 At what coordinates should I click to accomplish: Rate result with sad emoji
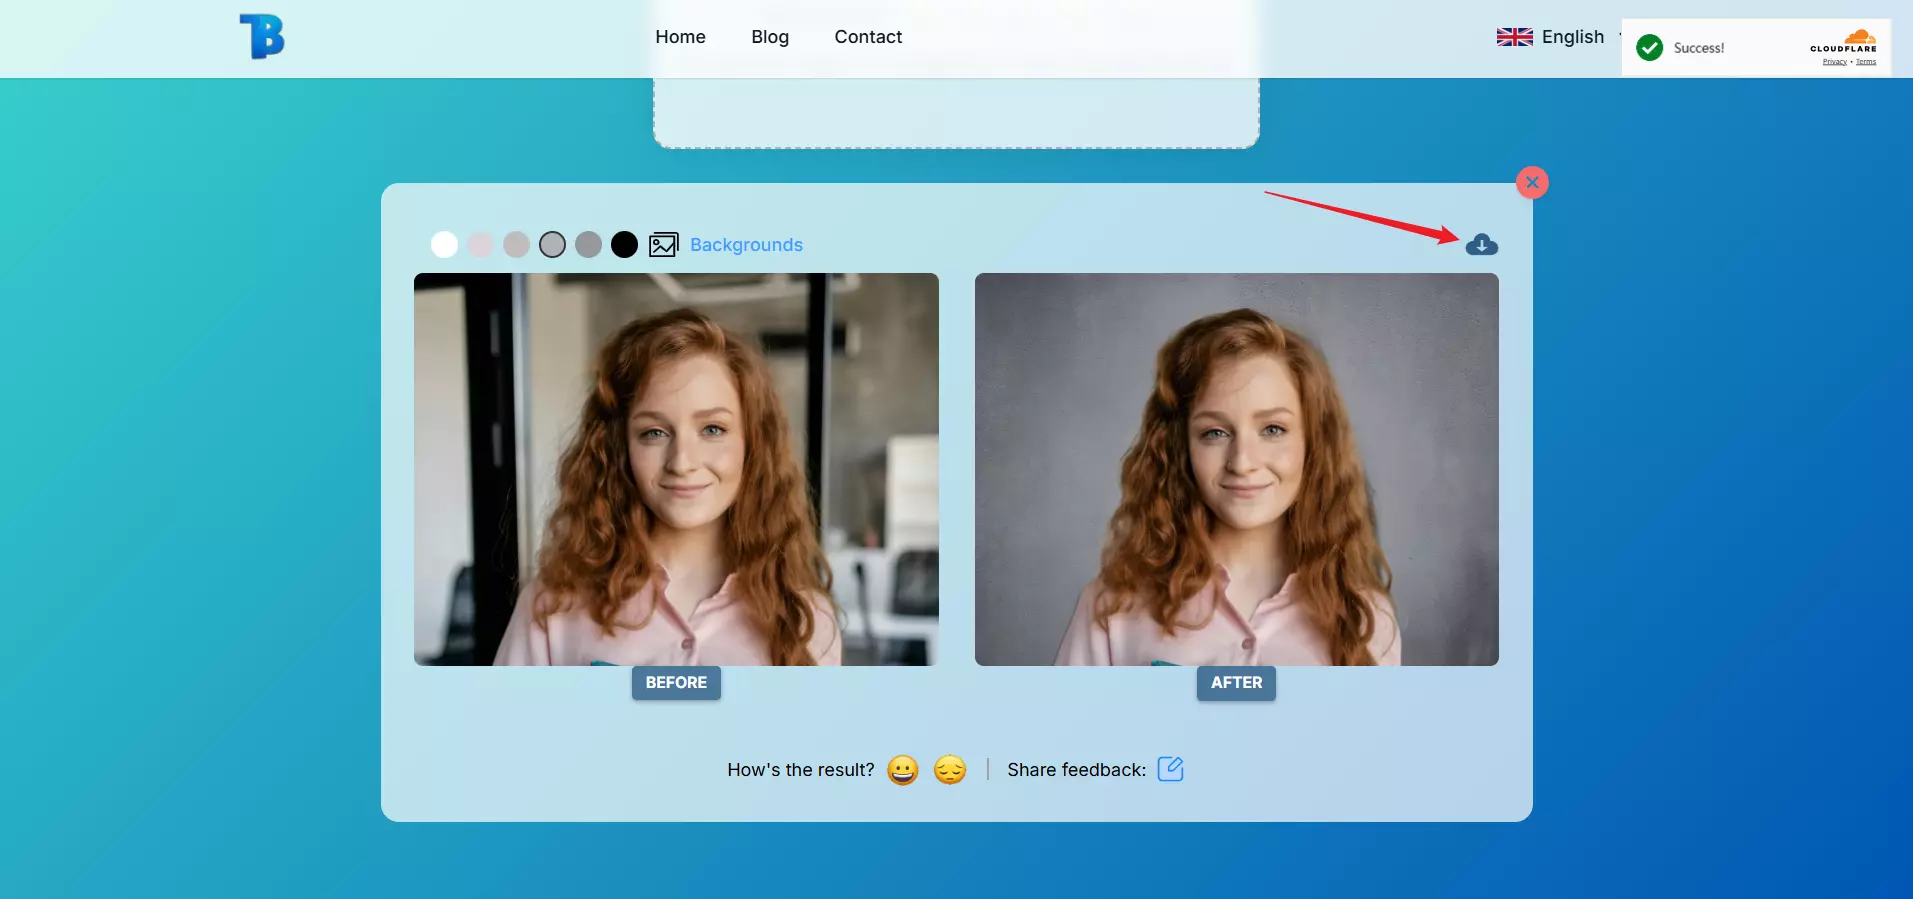[949, 769]
